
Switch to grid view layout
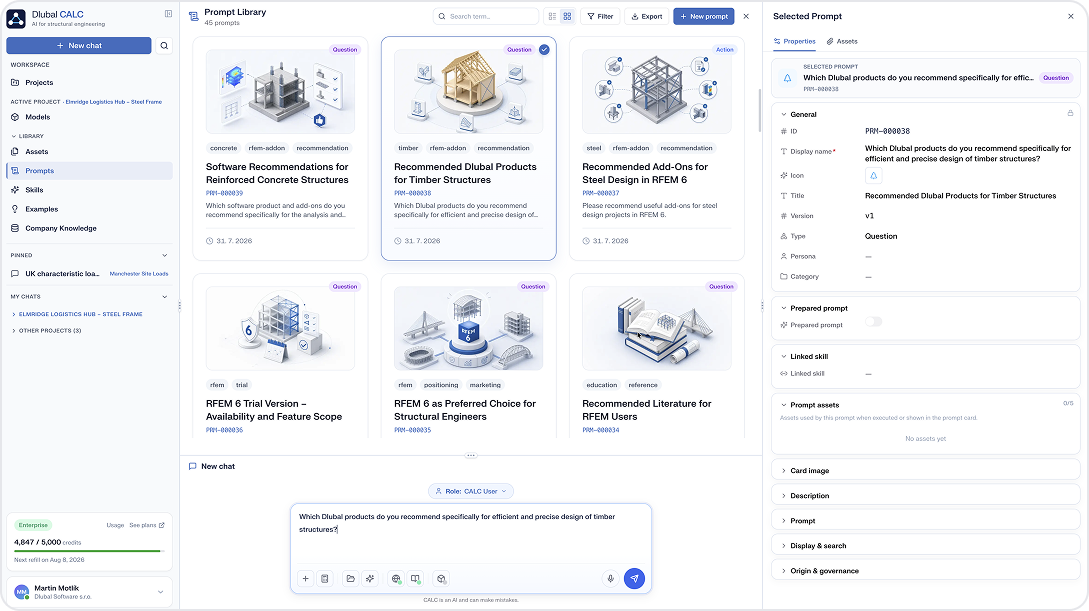point(567,16)
